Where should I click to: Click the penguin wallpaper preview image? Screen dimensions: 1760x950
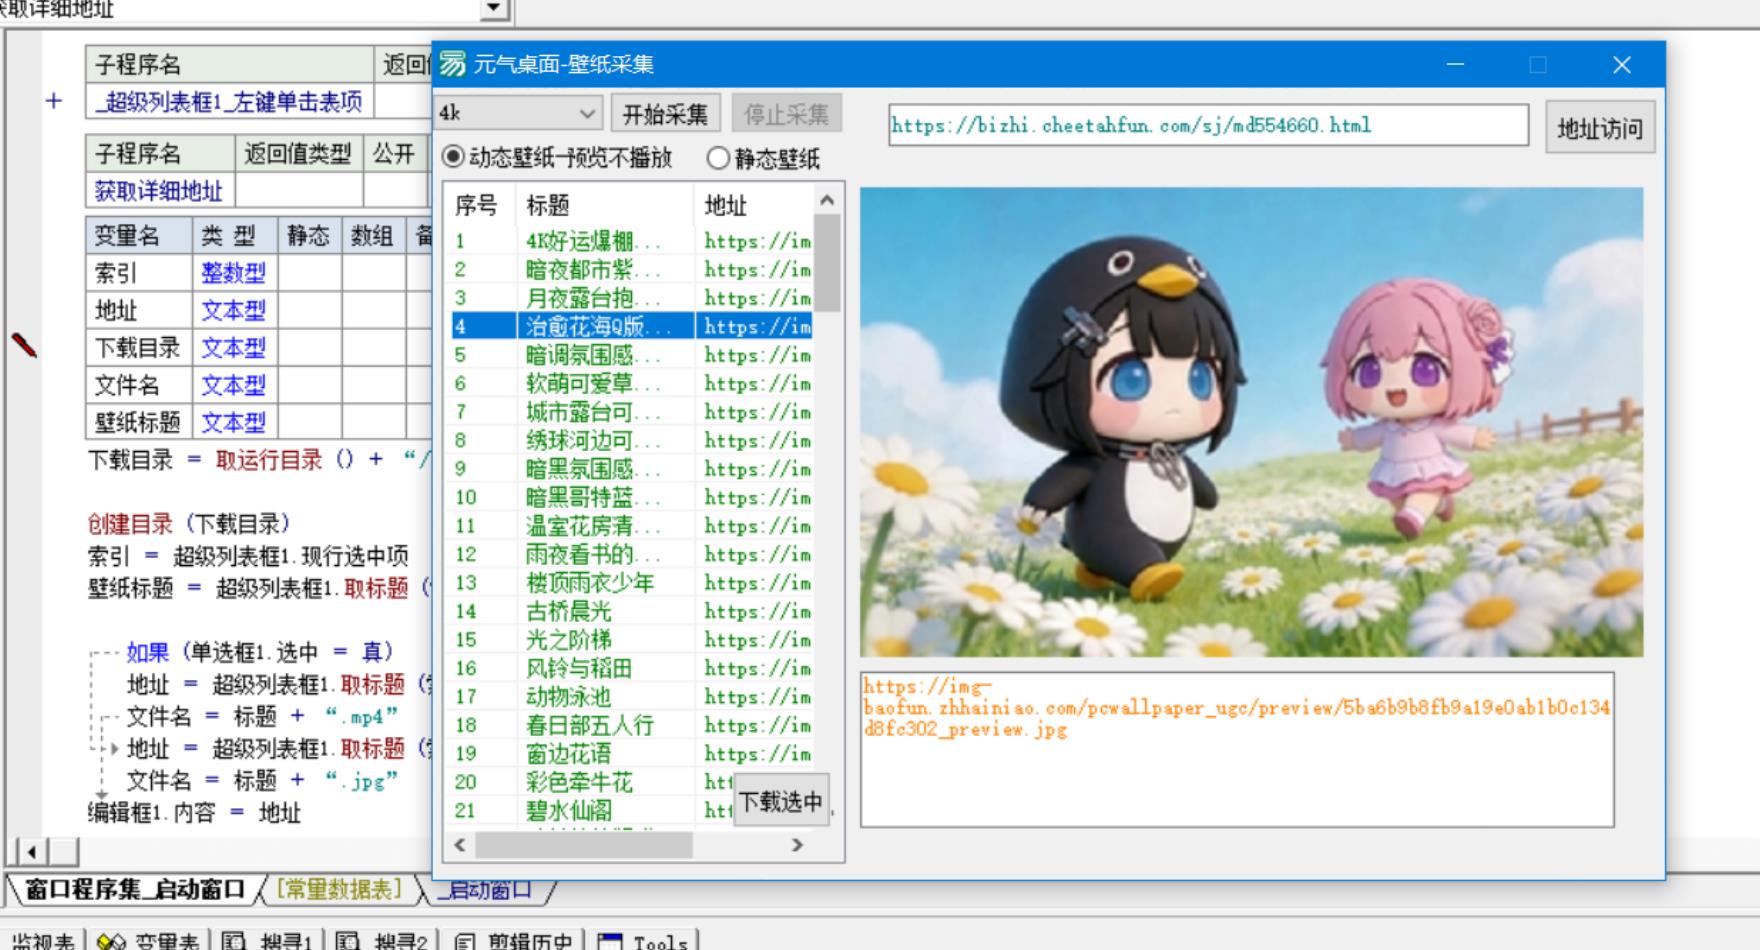pos(1251,422)
